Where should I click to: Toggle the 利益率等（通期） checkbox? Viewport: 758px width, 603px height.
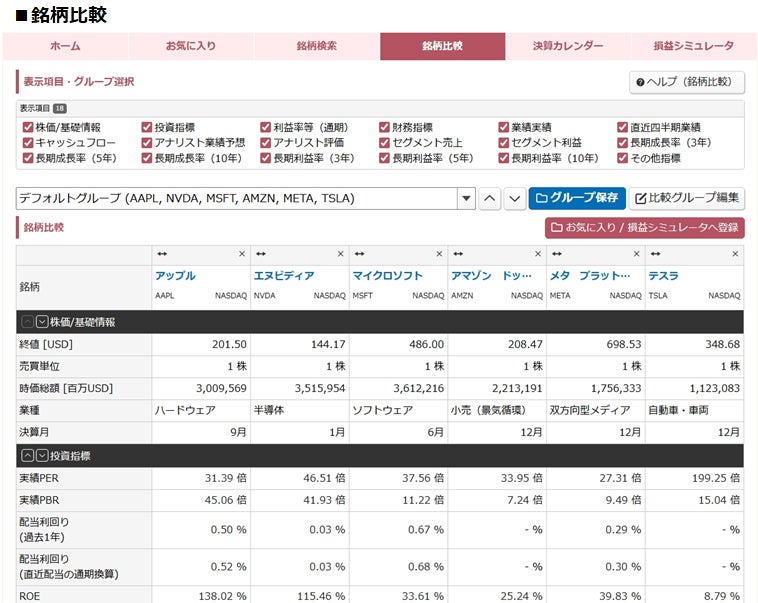tap(265, 127)
